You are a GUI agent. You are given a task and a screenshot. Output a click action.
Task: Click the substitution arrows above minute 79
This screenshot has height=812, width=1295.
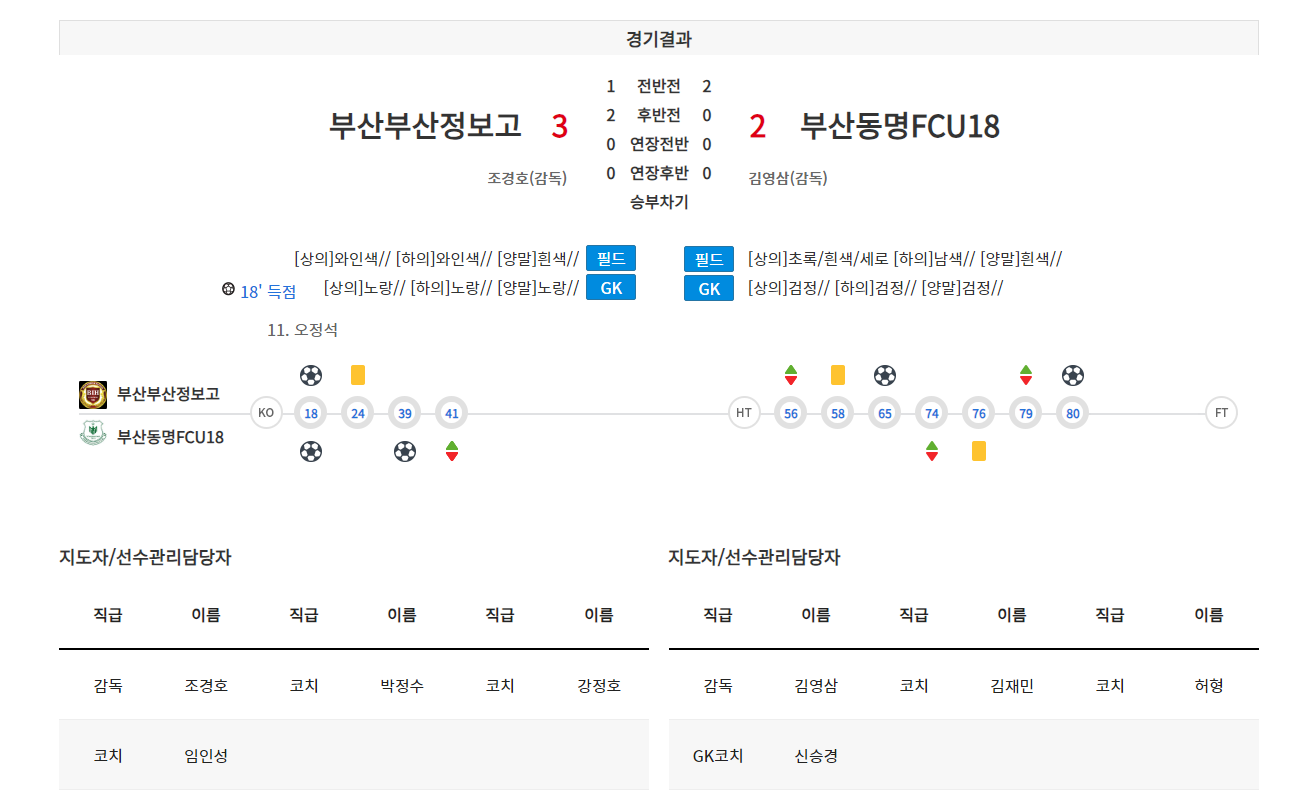pyautogui.click(x=1026, y=375)
